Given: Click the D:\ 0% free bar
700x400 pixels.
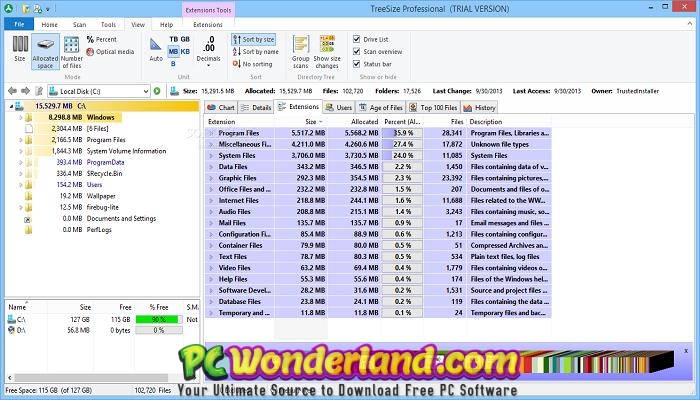Looking at the screenshot, I should coord(159,330).
